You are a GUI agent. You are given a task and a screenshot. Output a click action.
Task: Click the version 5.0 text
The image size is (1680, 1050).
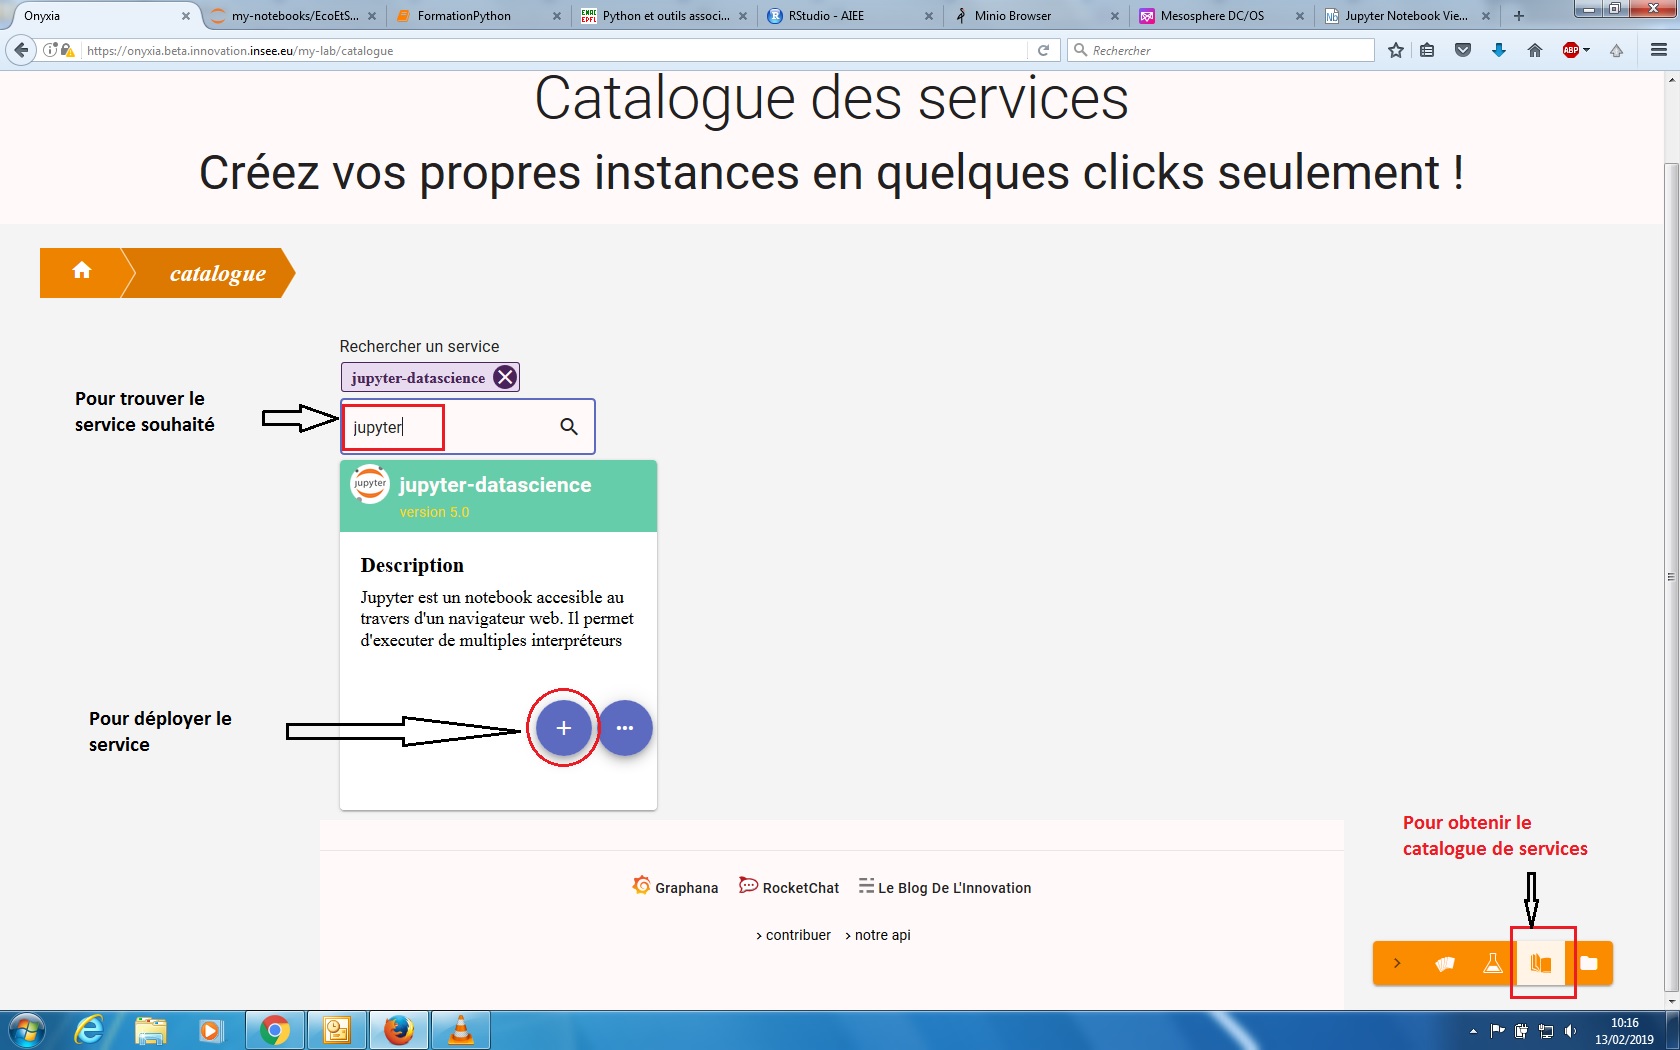pyautogui.click(x=434, y=512)
